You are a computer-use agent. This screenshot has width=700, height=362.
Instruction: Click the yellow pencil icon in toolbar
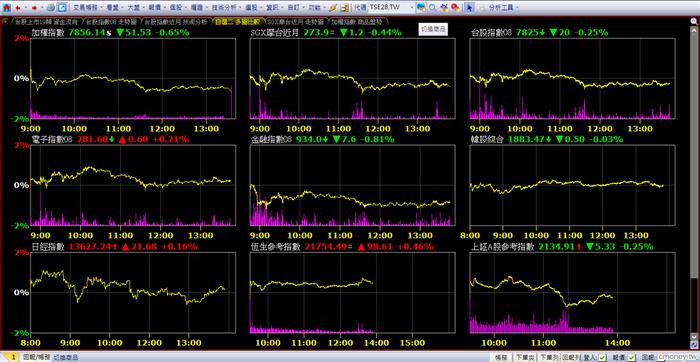point(333,8)
